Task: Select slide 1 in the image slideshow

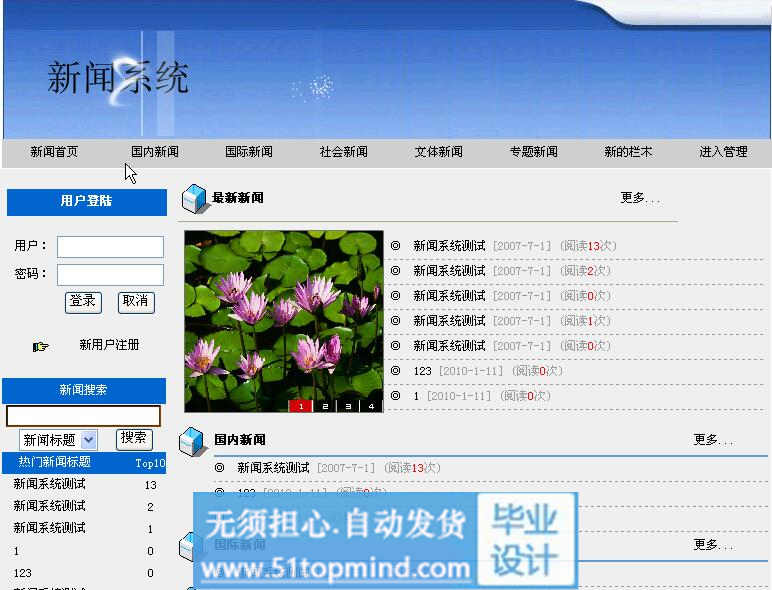Action: pyautogui.click(x=301, y=406)
